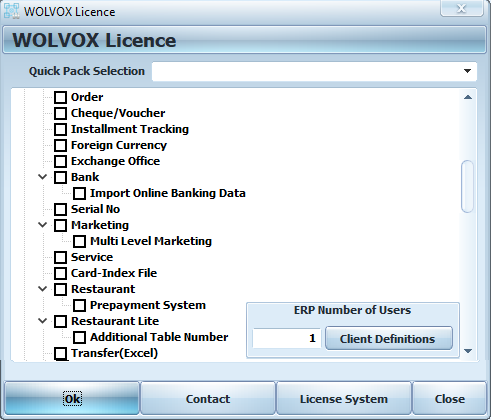This screenshot has width=491, height=420.
Task: Click the scroll up arrow in module list
Action: pyautogui.click(x=468, y=97)
